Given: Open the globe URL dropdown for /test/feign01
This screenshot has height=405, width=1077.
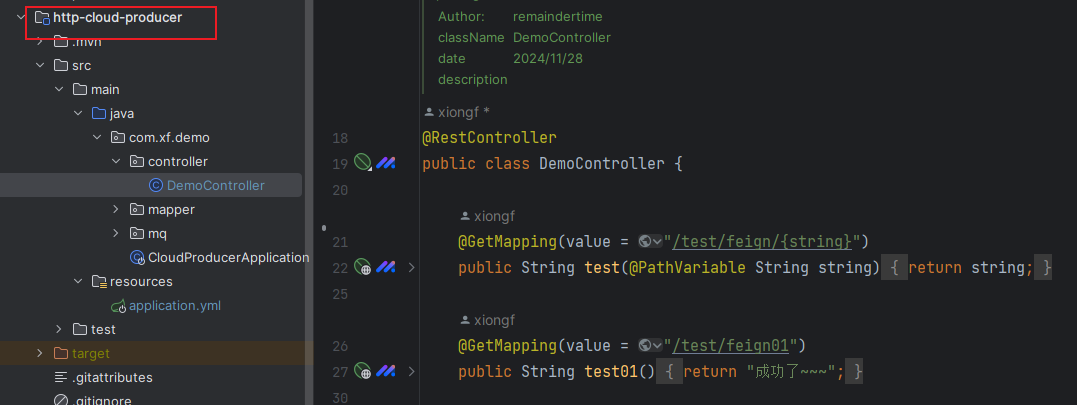Looking at the screenshot, I should click(650, 345).
